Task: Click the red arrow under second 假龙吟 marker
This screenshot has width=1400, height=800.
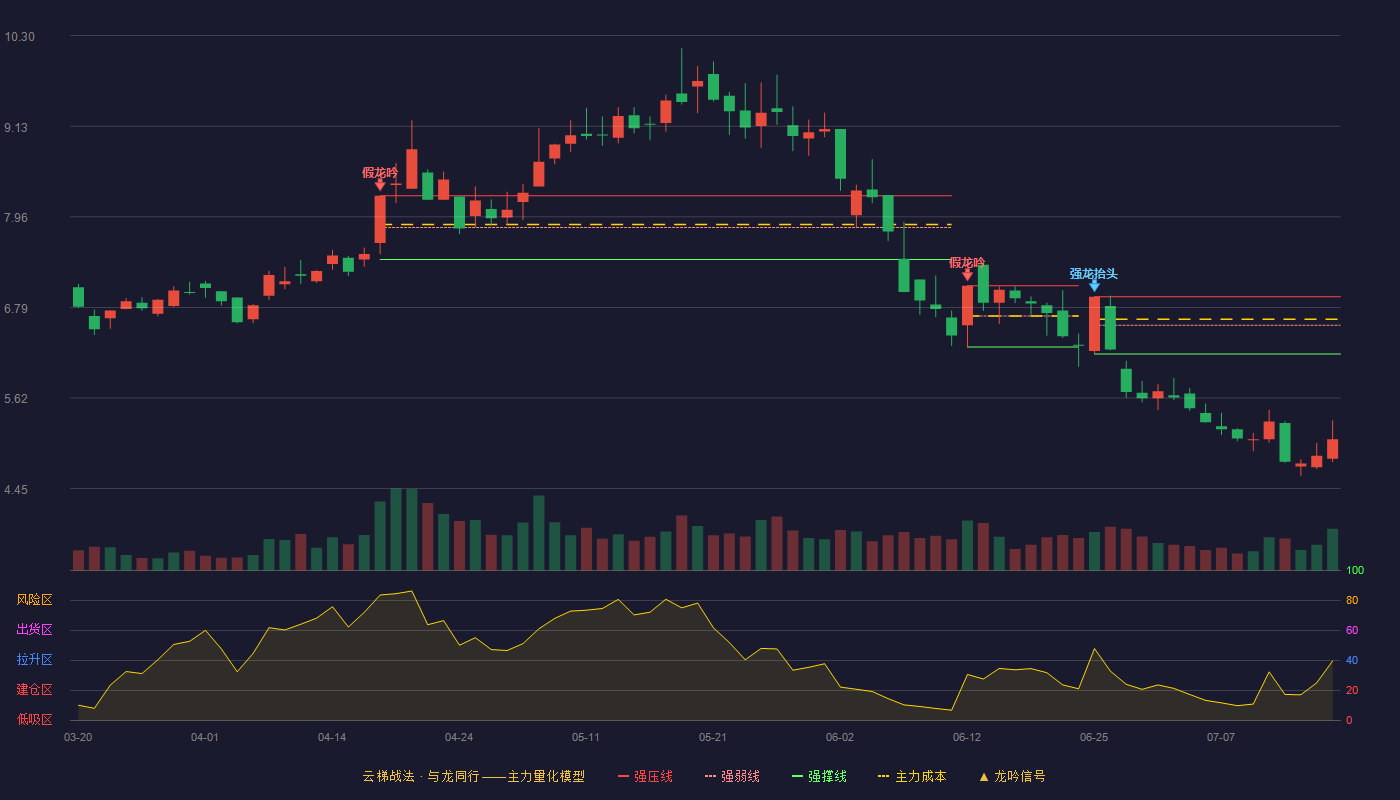Action: tap(967, 275)
